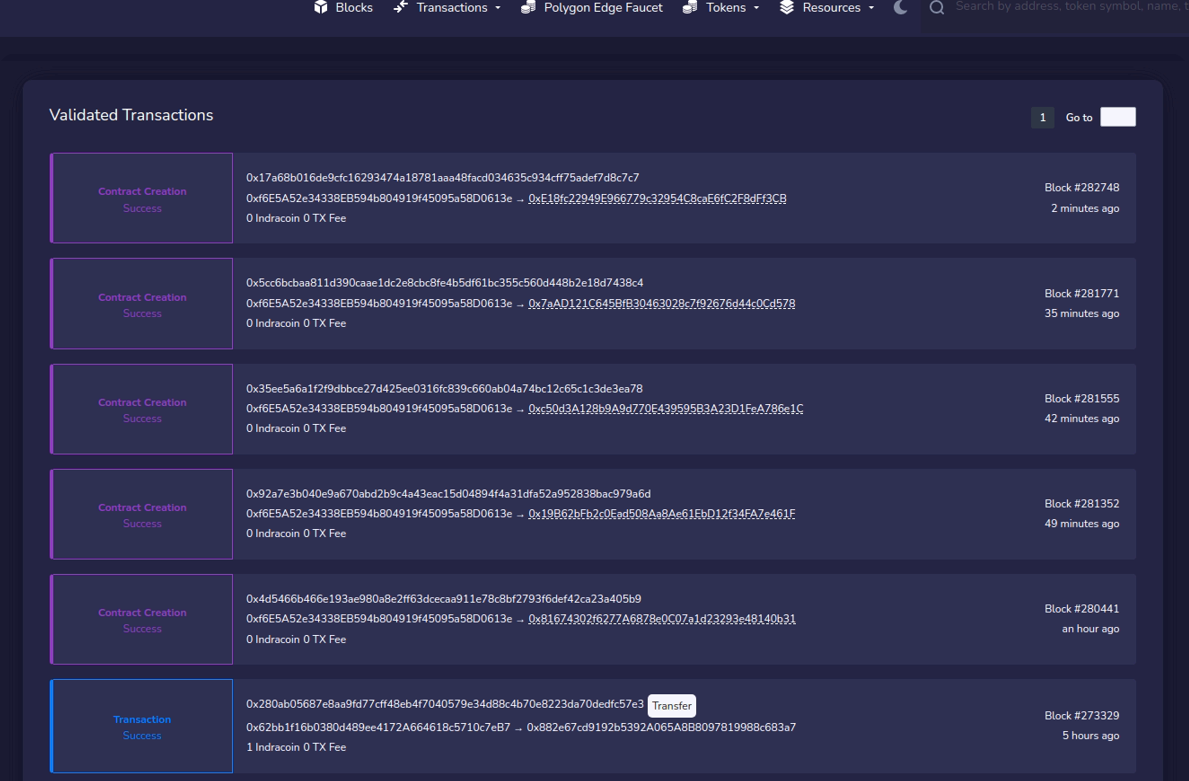Expand the Transactions dropdown arrow
This screenshot has width=1189, height=781.
498,8
